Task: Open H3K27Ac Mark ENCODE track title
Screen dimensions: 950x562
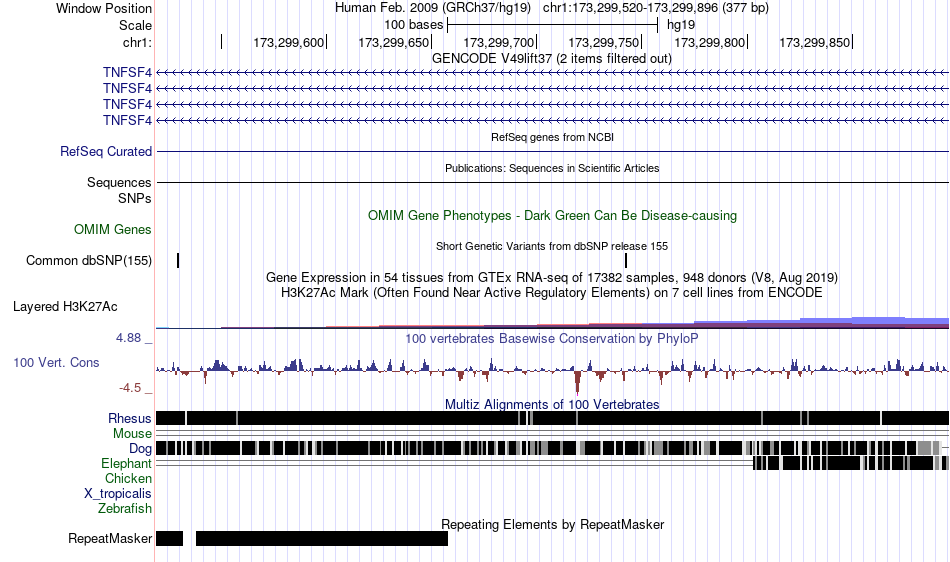Action: point(552,293)
